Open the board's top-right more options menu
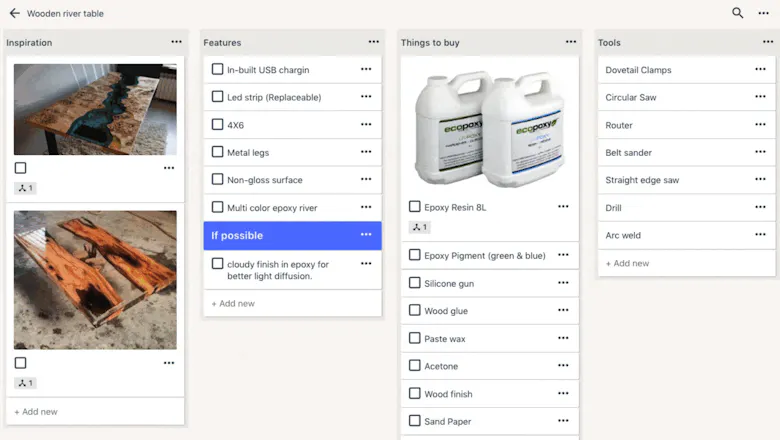 pos(764,13)
